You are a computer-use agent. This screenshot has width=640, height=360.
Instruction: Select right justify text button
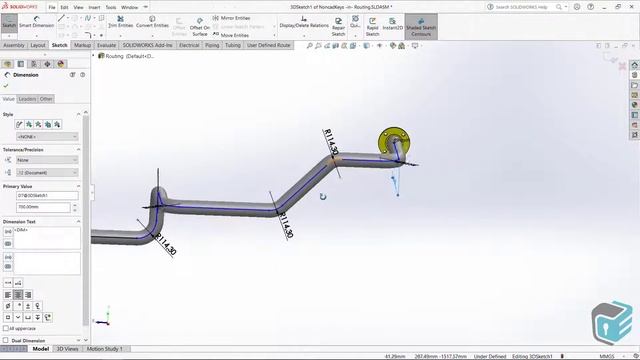28,295
